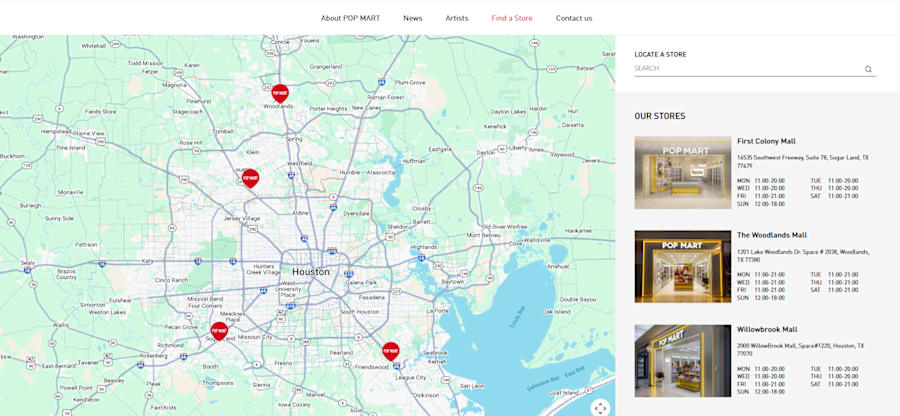Open First Colony Mall store photo

pos(683,172)
